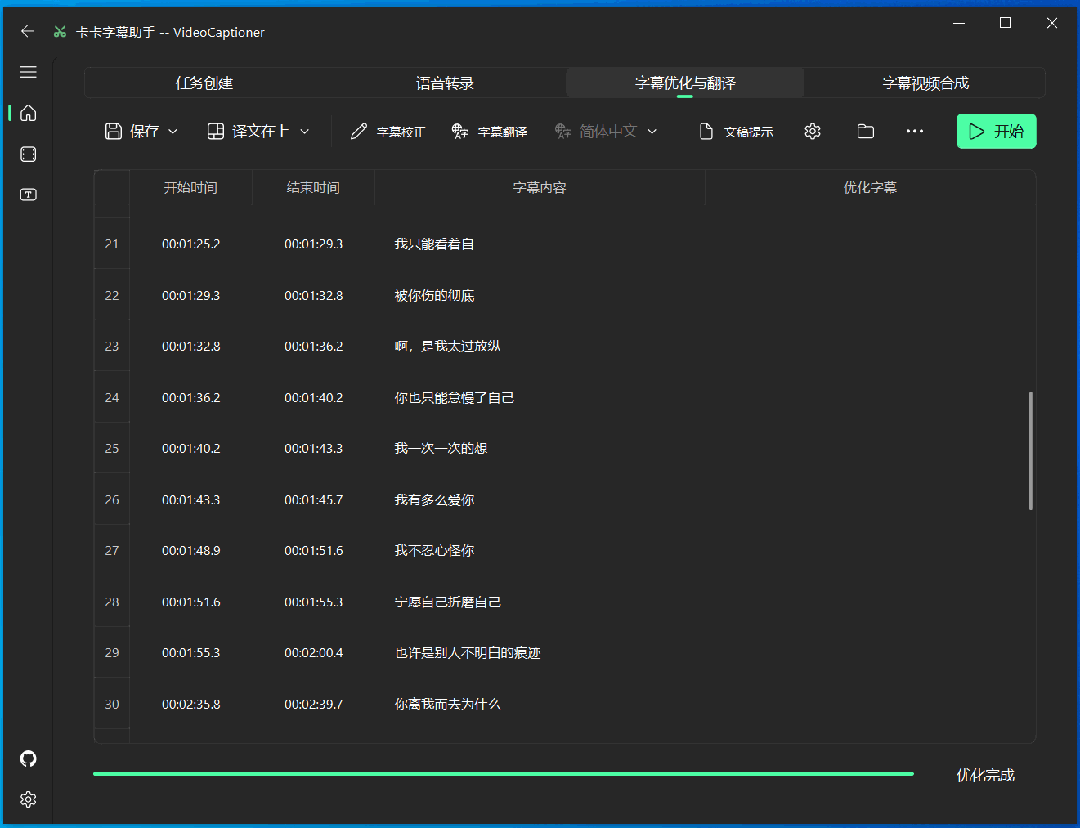Click subtitle text 我不忍心怪你
This screenshot has width=1080, height=828.
[x=434, y=550]
